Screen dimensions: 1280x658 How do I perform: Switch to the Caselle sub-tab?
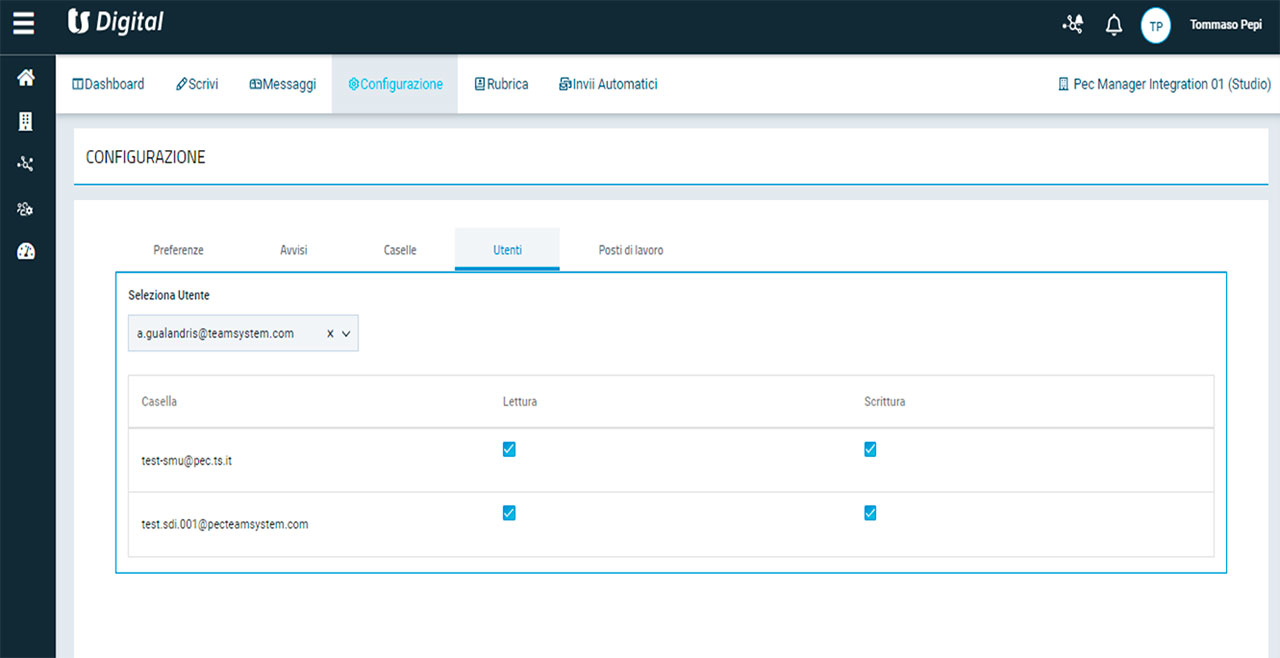coord(400,250)
